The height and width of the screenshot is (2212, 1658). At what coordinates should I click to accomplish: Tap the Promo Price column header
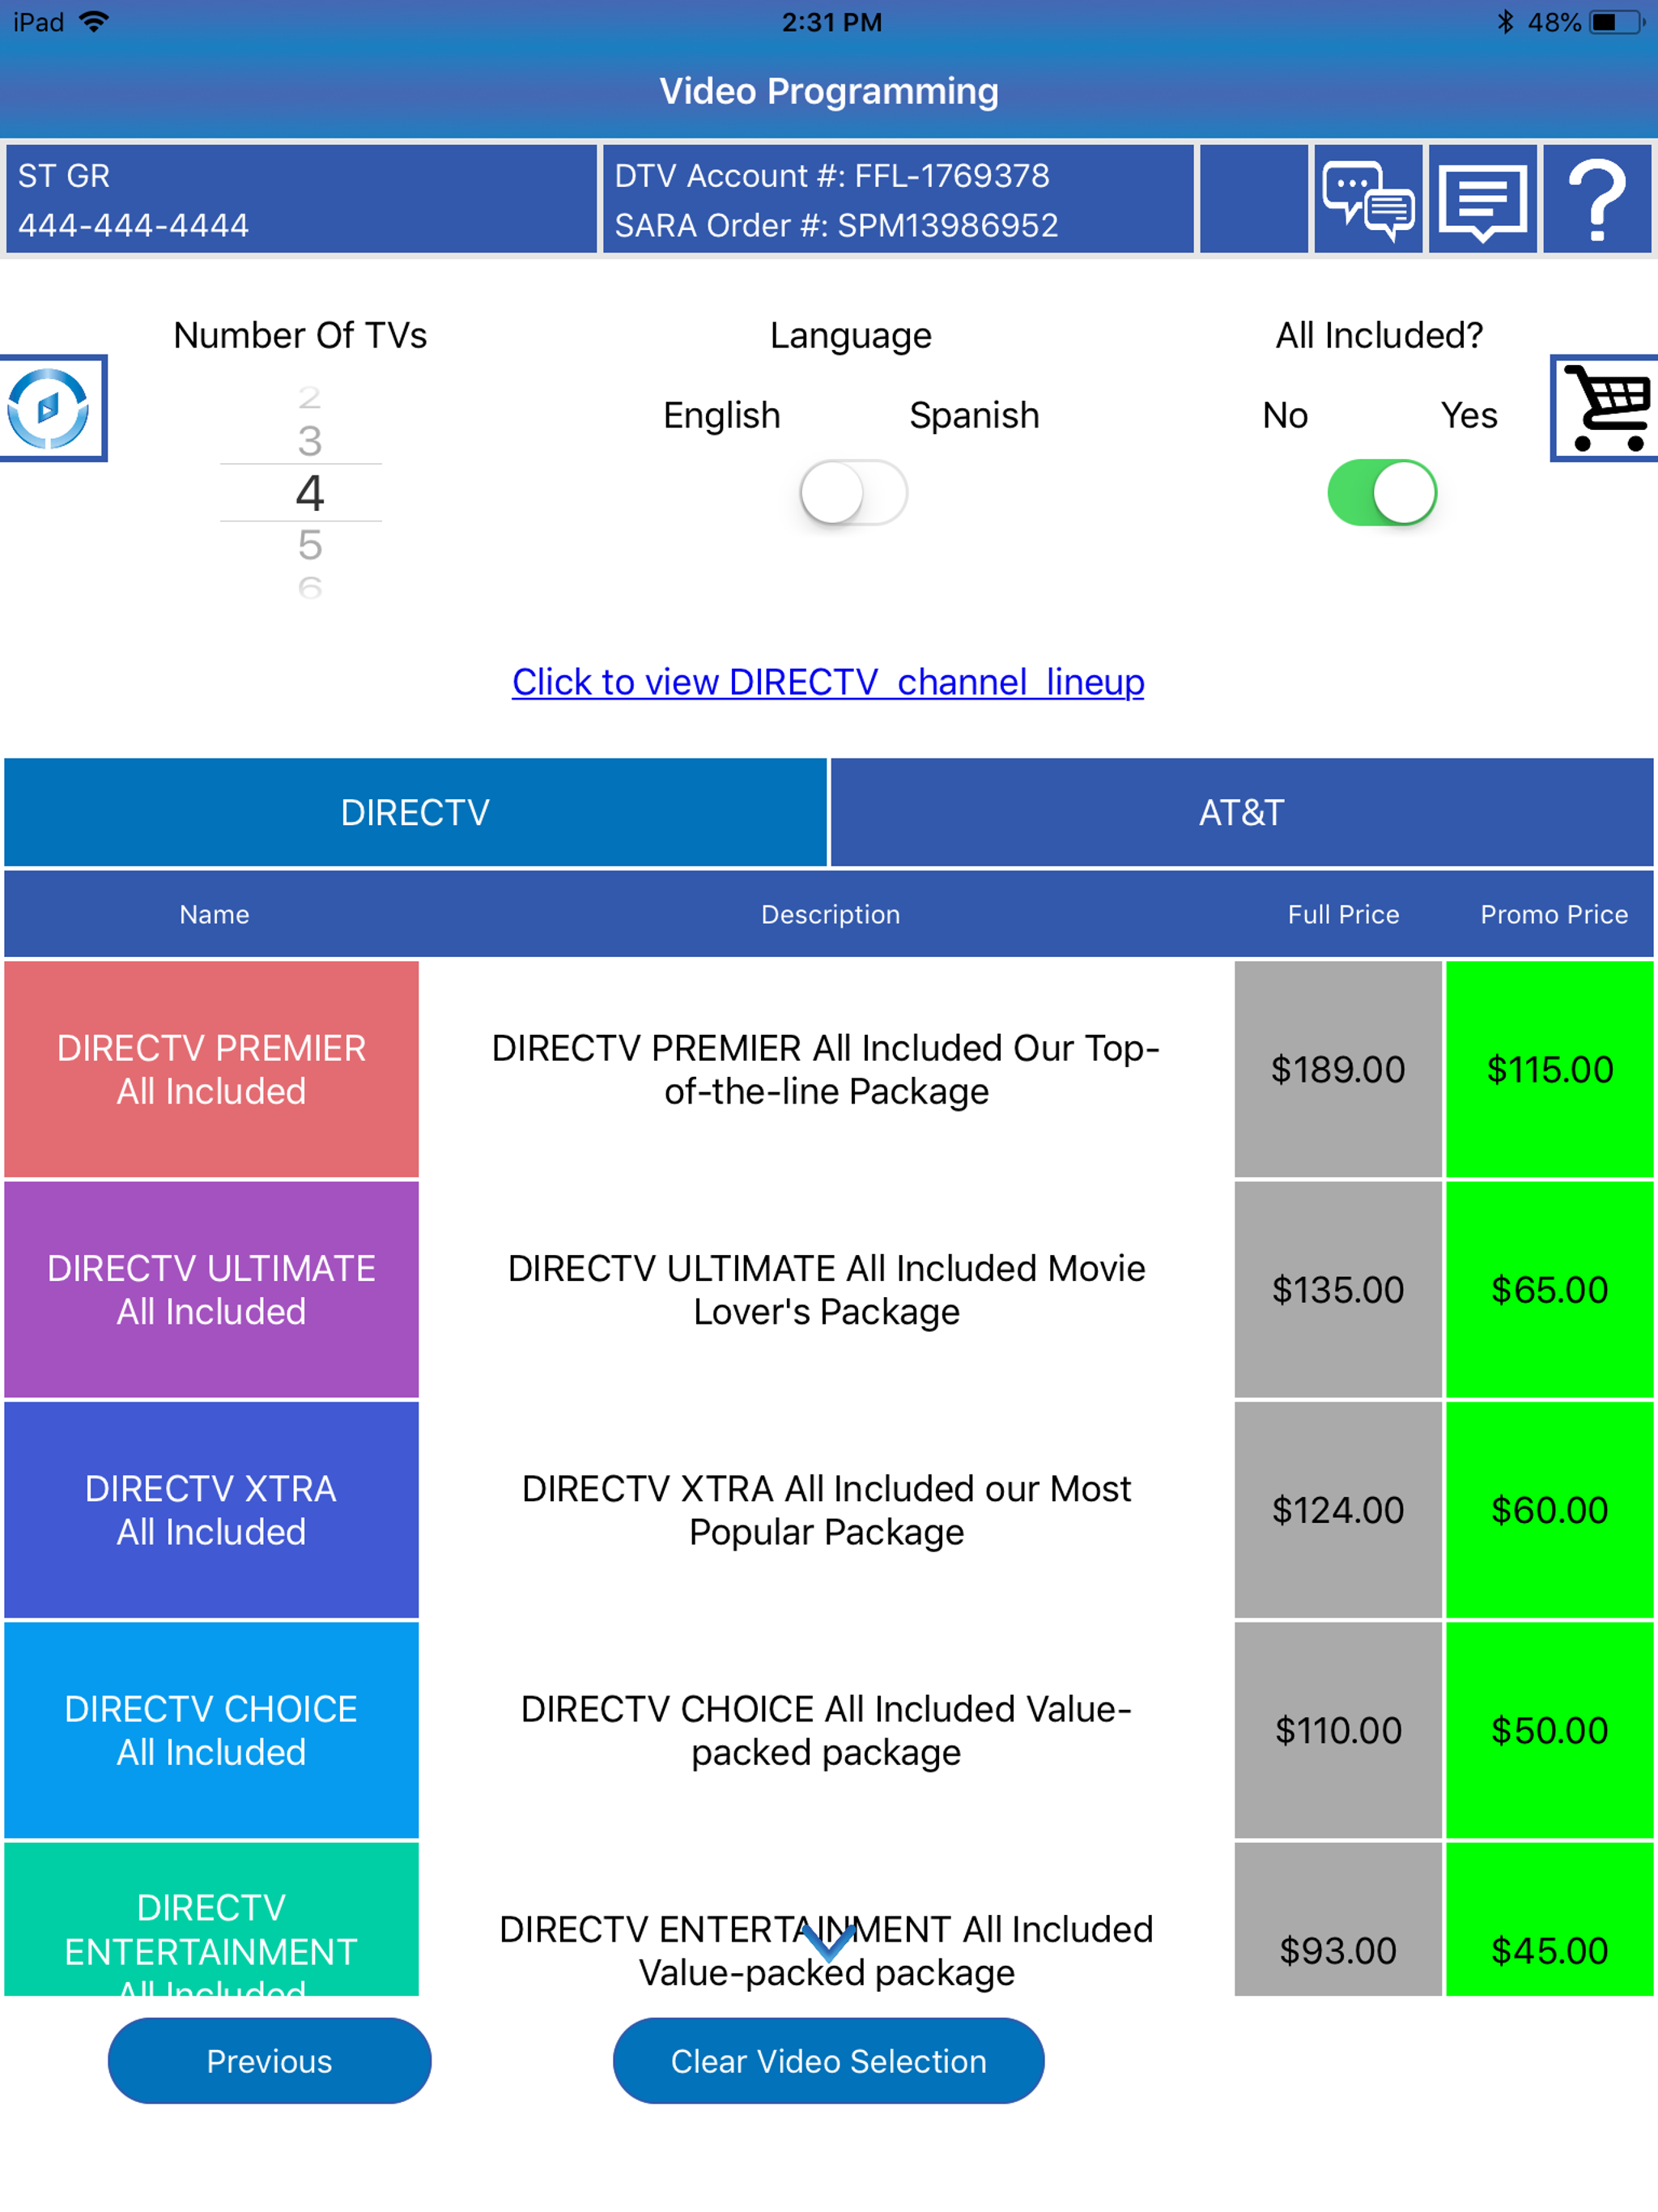[1554, 914]
